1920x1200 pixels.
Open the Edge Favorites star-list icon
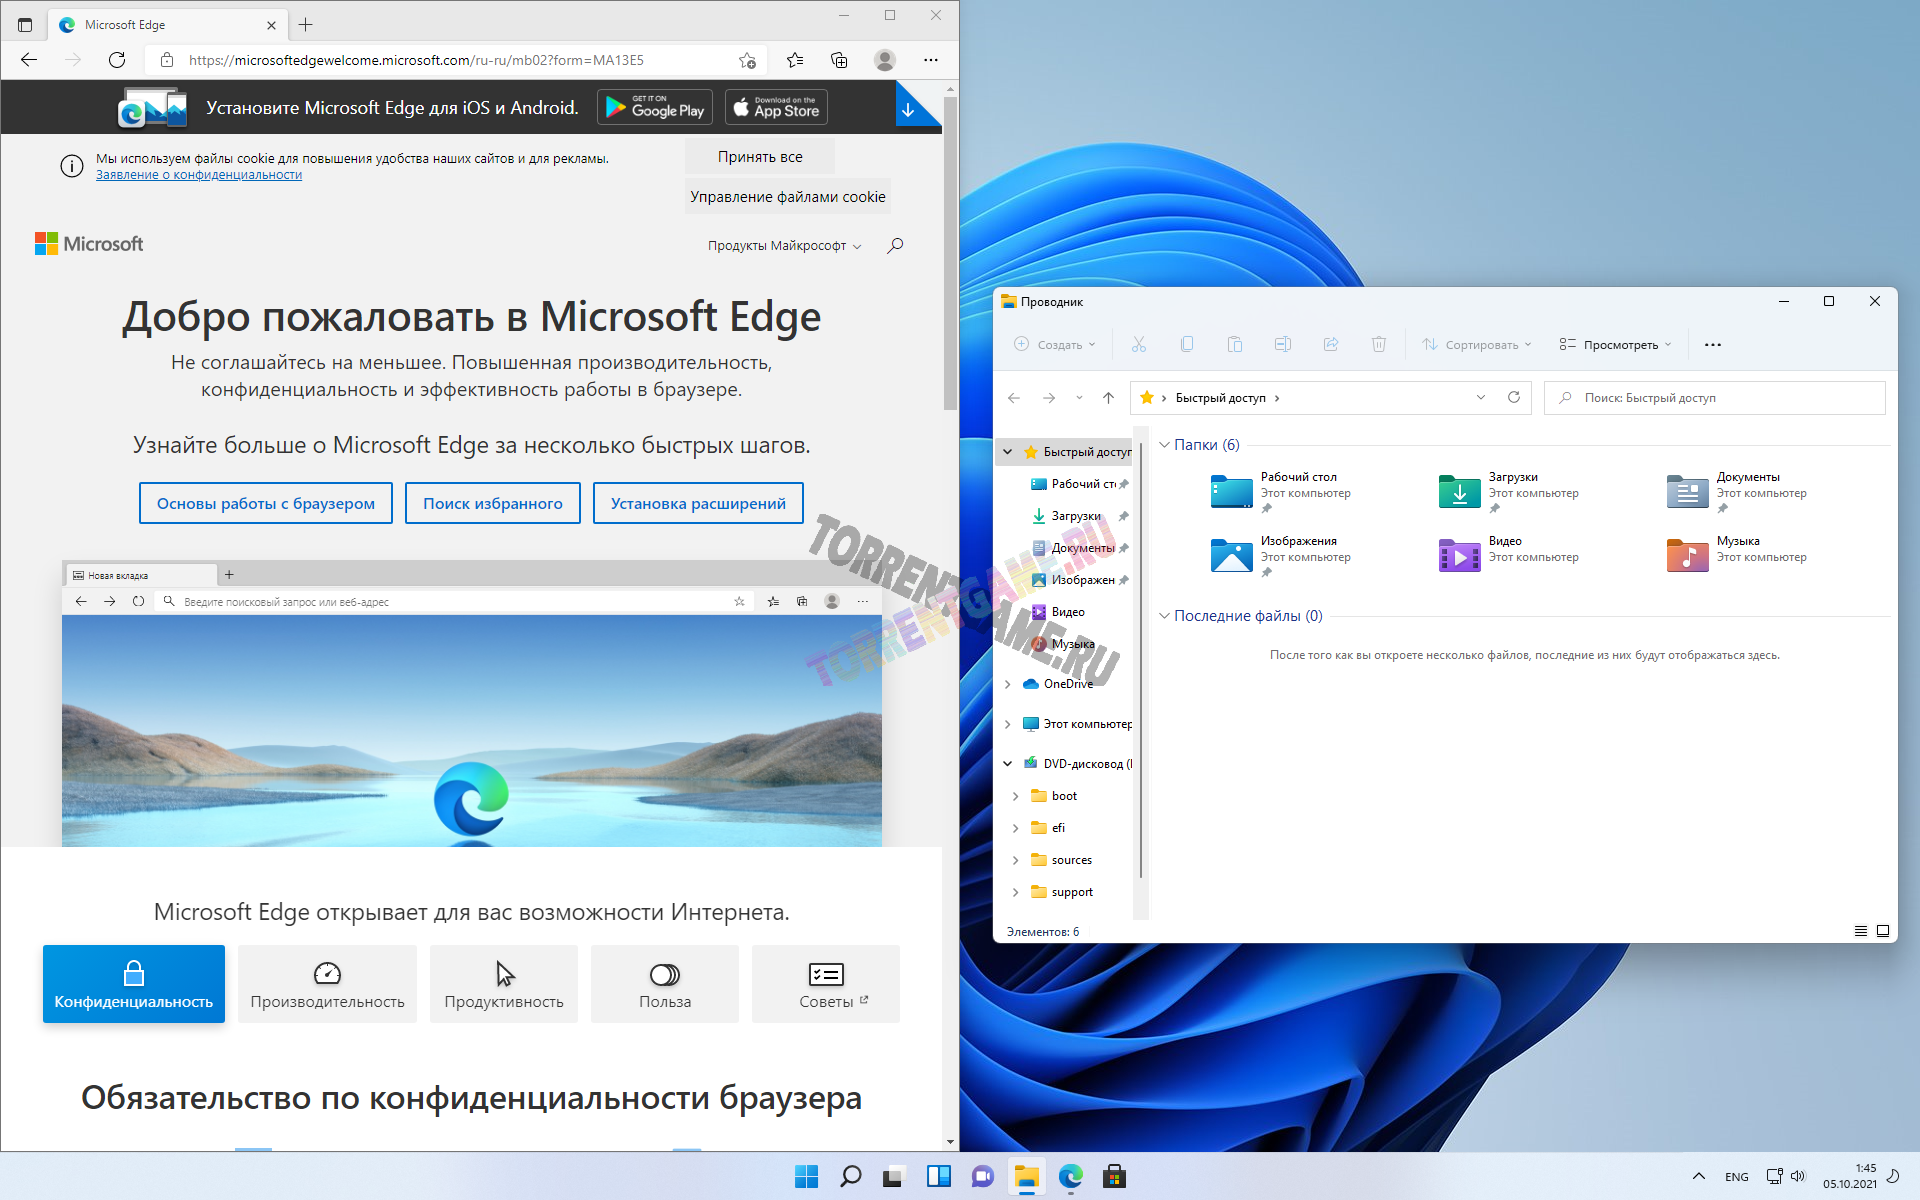[x=795, y=60]
